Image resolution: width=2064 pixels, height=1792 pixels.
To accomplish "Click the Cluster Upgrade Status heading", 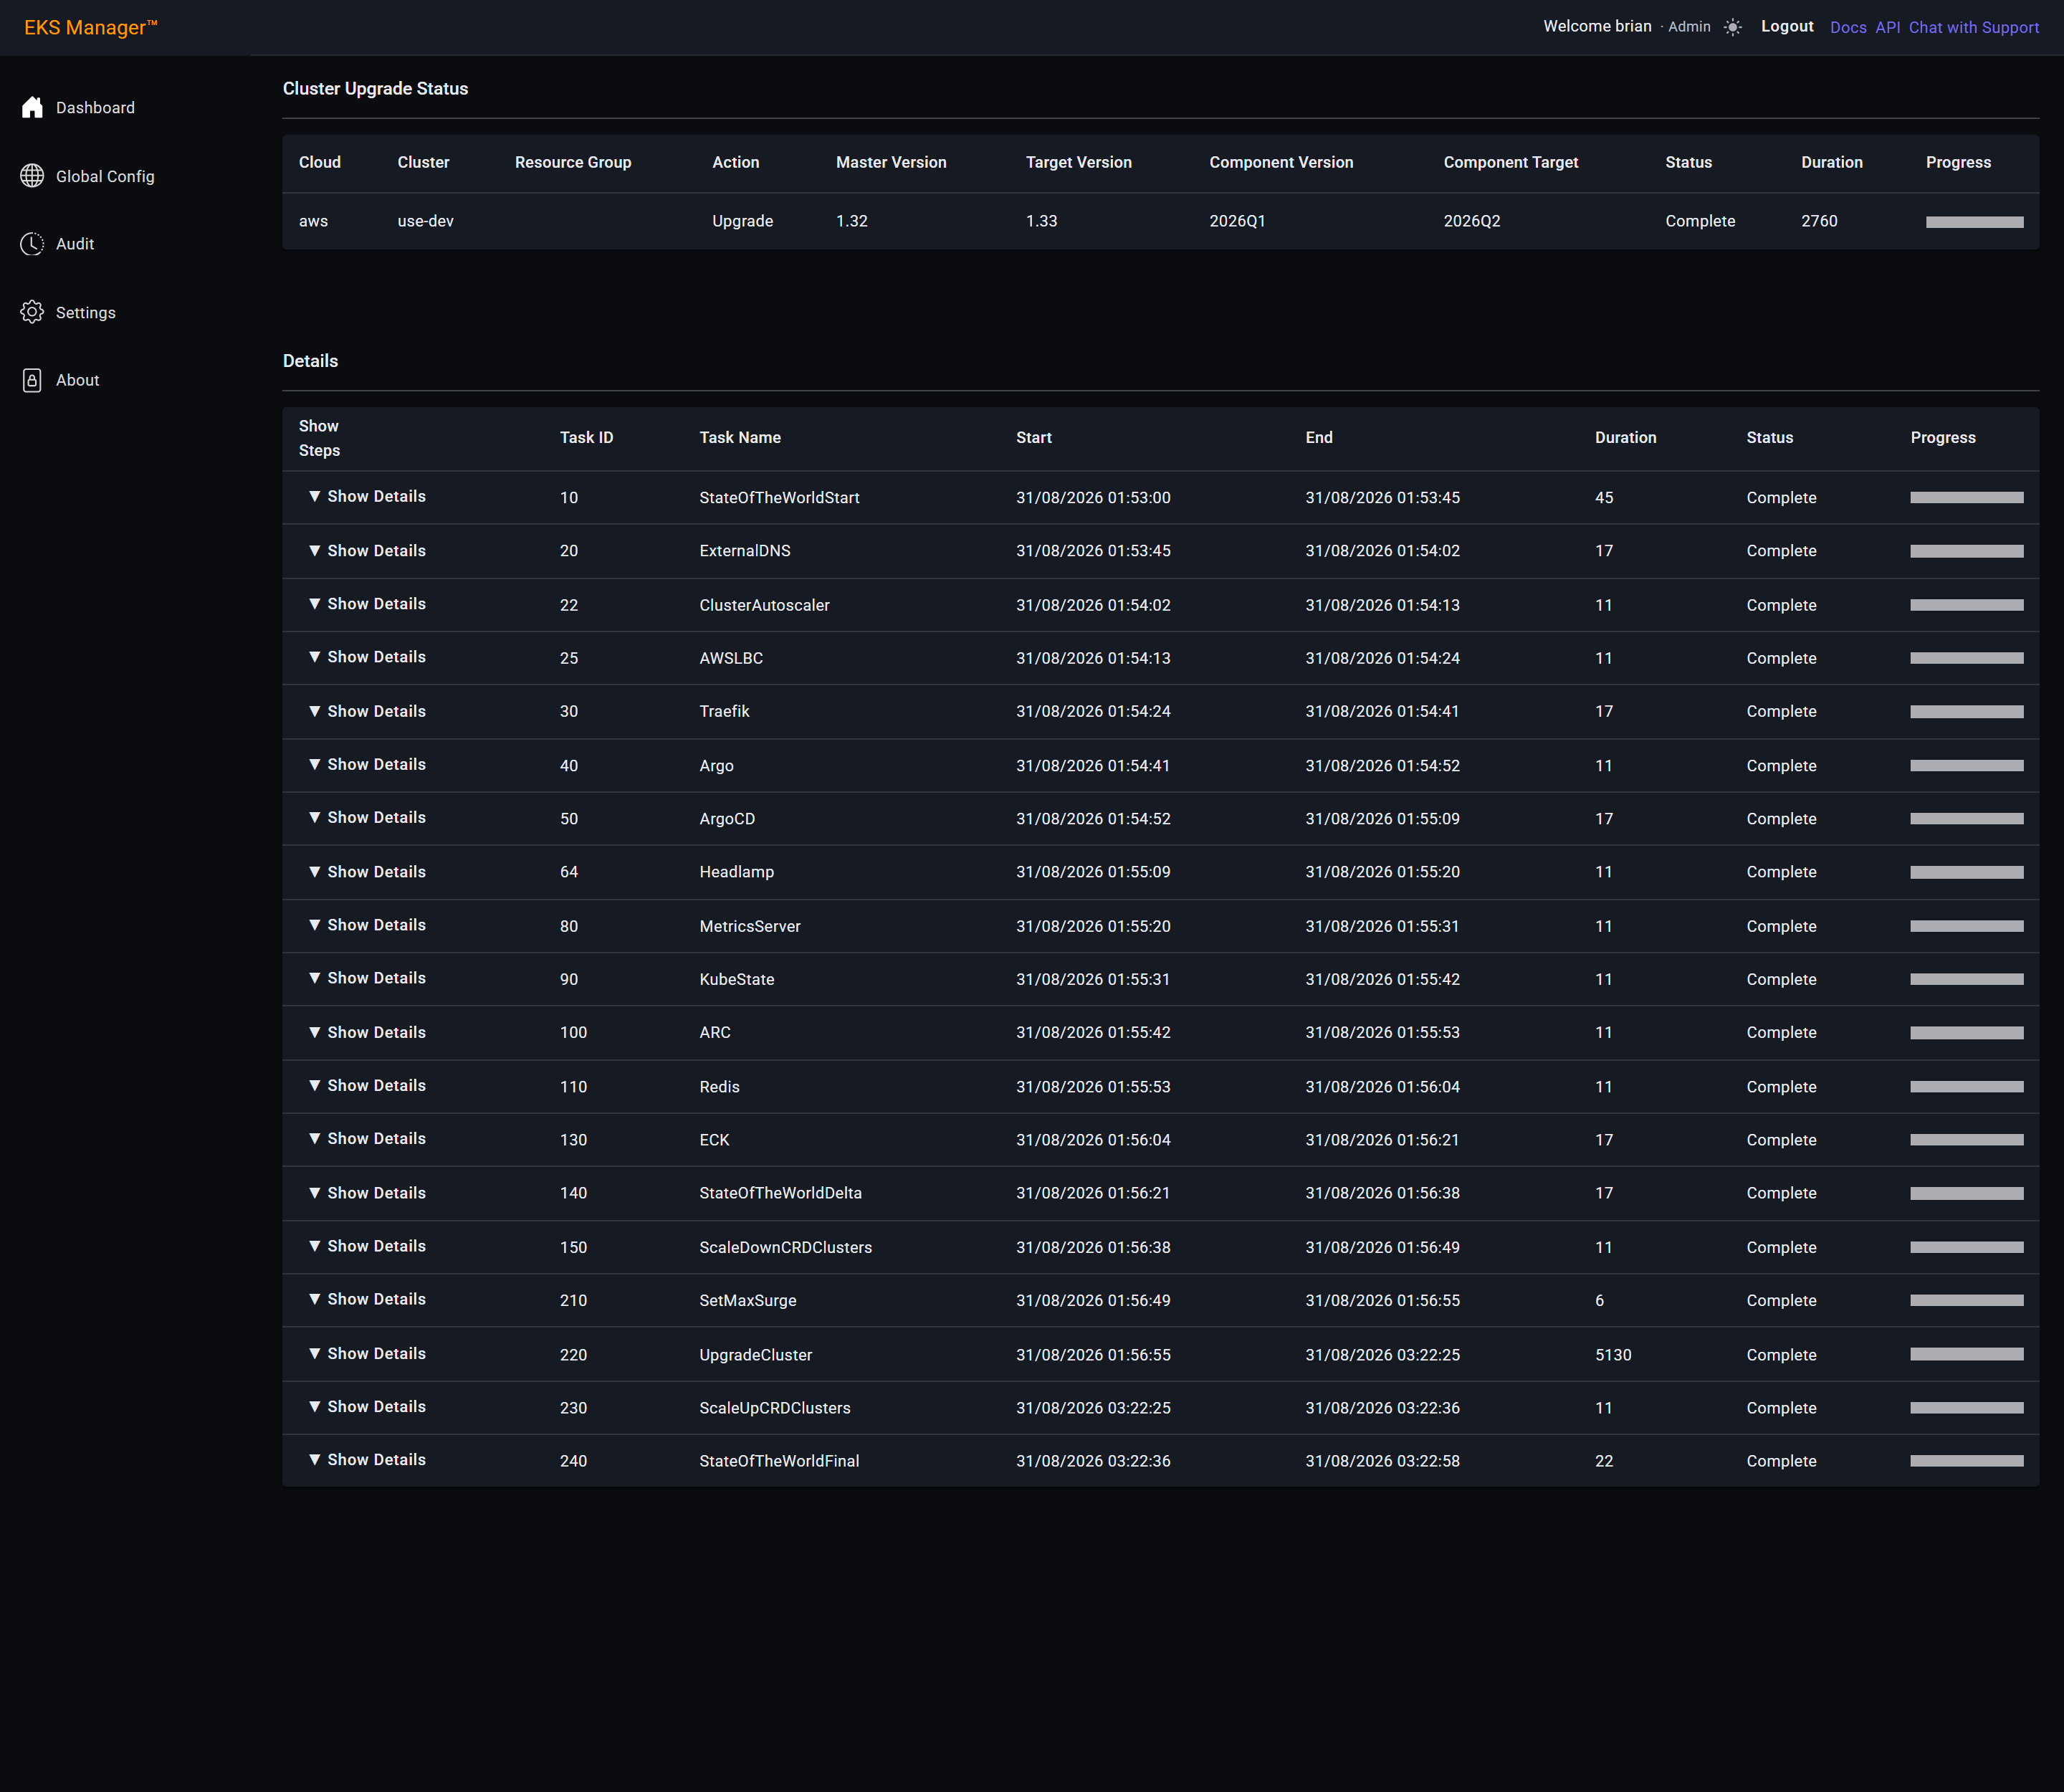I will click(x=375, y=88).
